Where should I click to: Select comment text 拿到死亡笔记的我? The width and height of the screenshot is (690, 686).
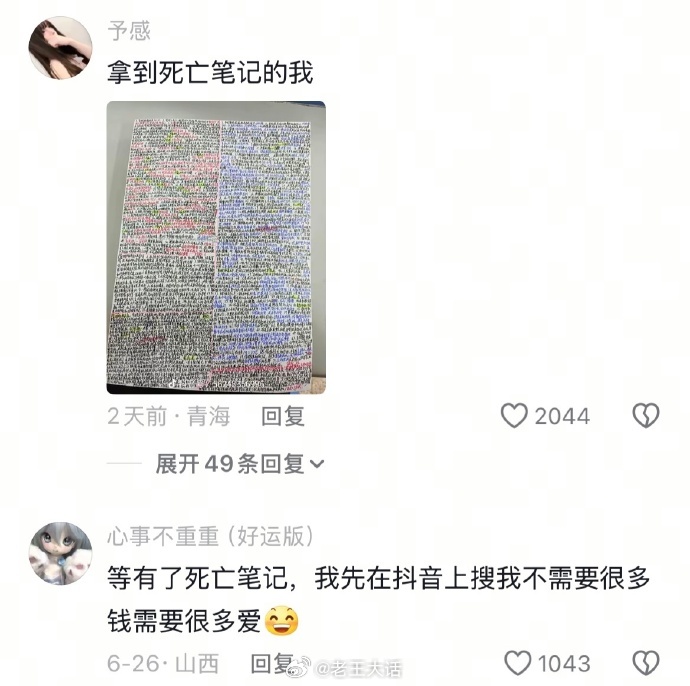[210, 73]
